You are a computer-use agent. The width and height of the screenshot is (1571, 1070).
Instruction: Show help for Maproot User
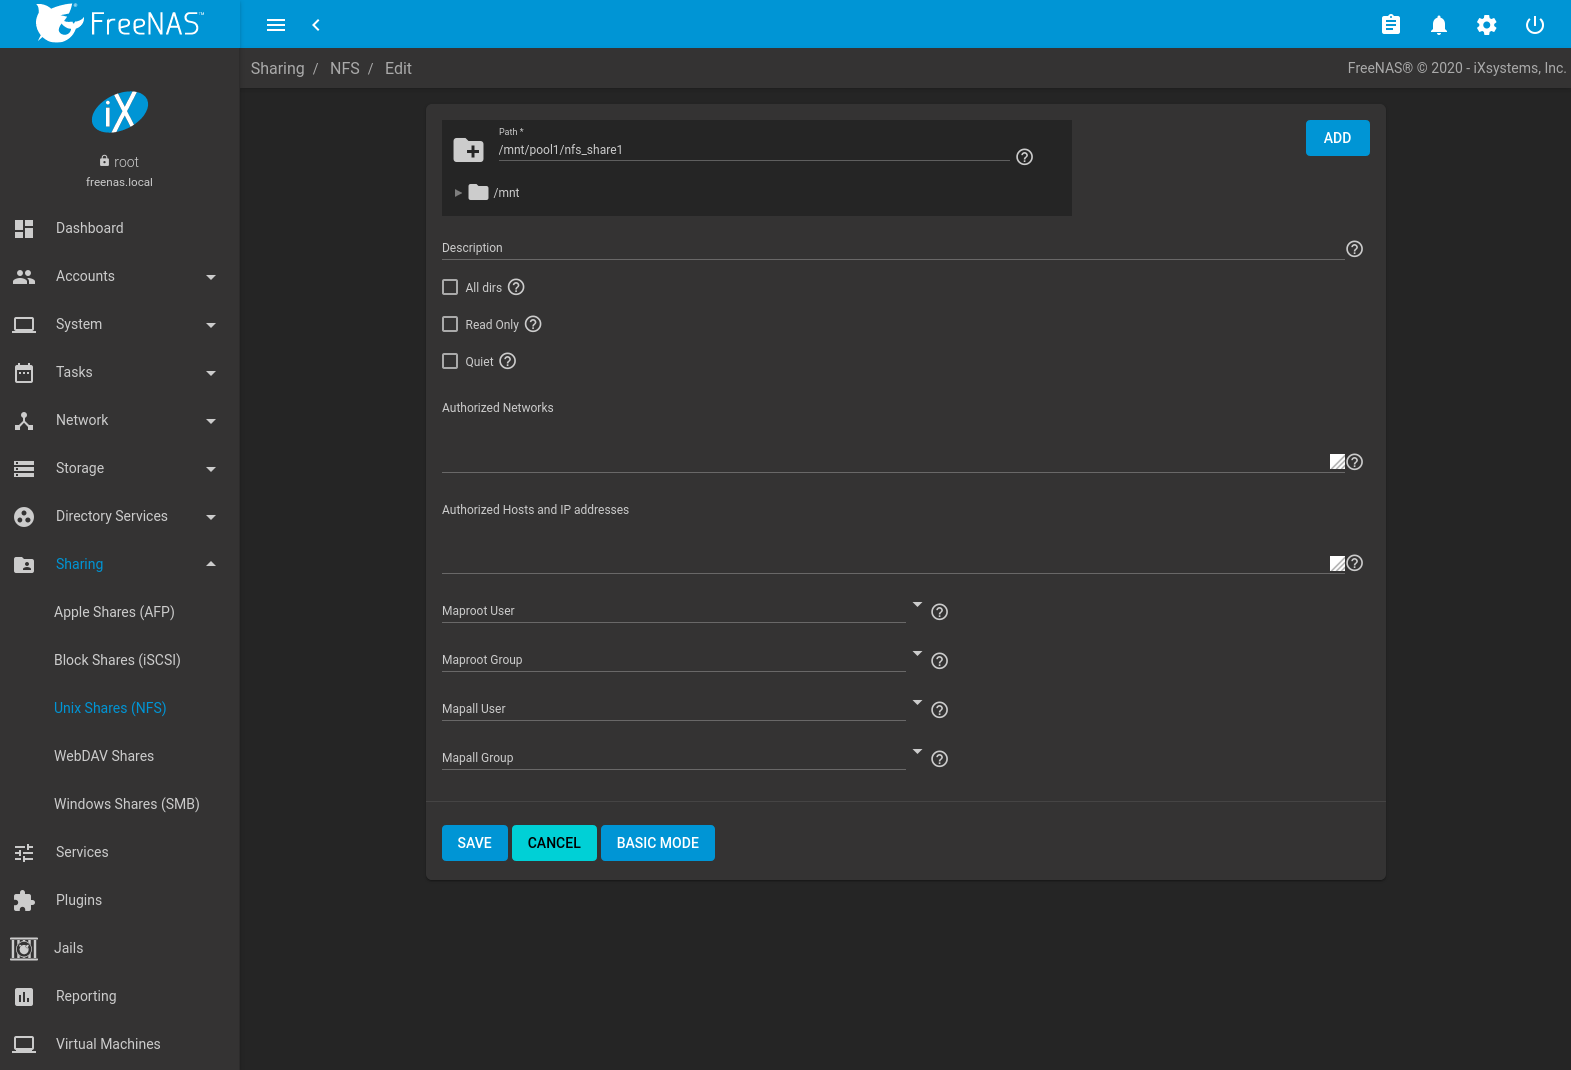point(939,612)
